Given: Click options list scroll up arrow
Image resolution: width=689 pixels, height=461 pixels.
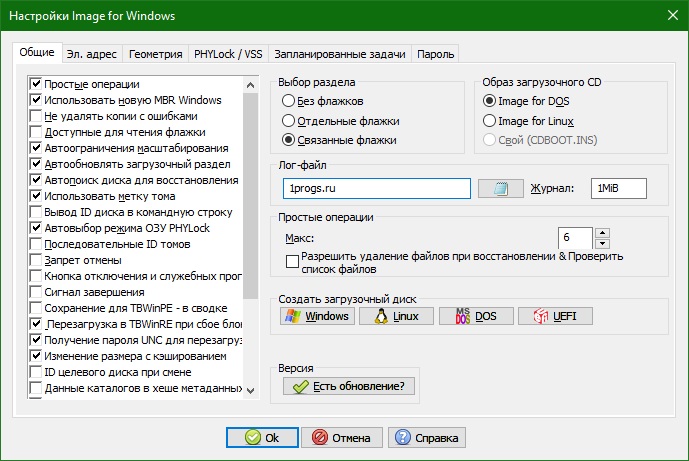Looking at the screenshot, I should tap(250, 85).
